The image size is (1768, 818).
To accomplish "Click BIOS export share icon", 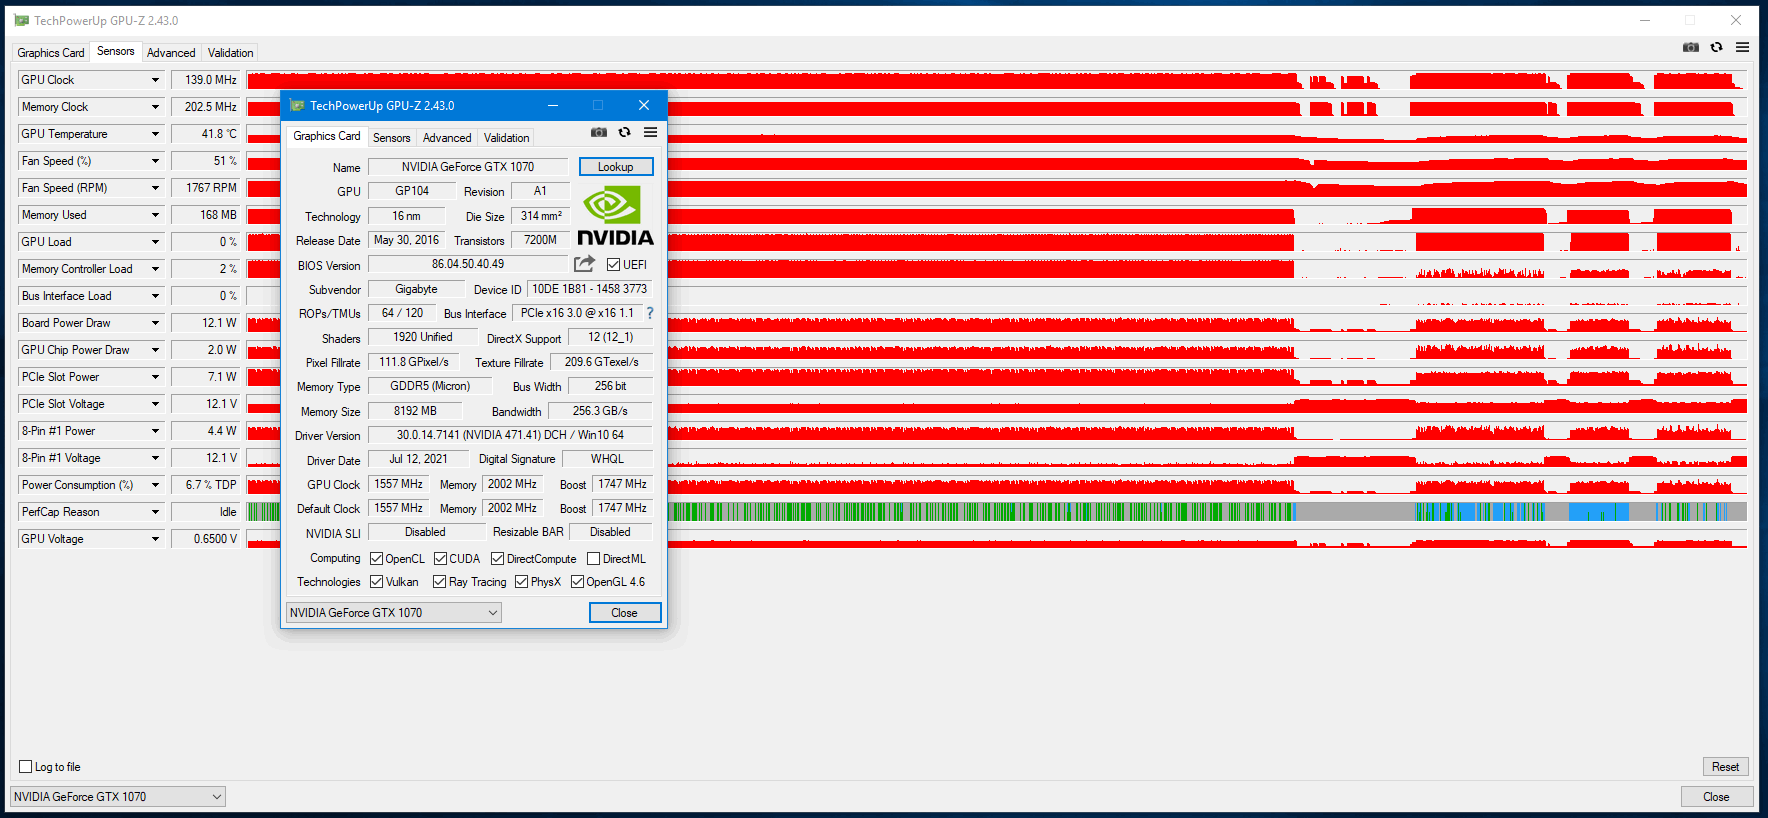I will (585, 264).
